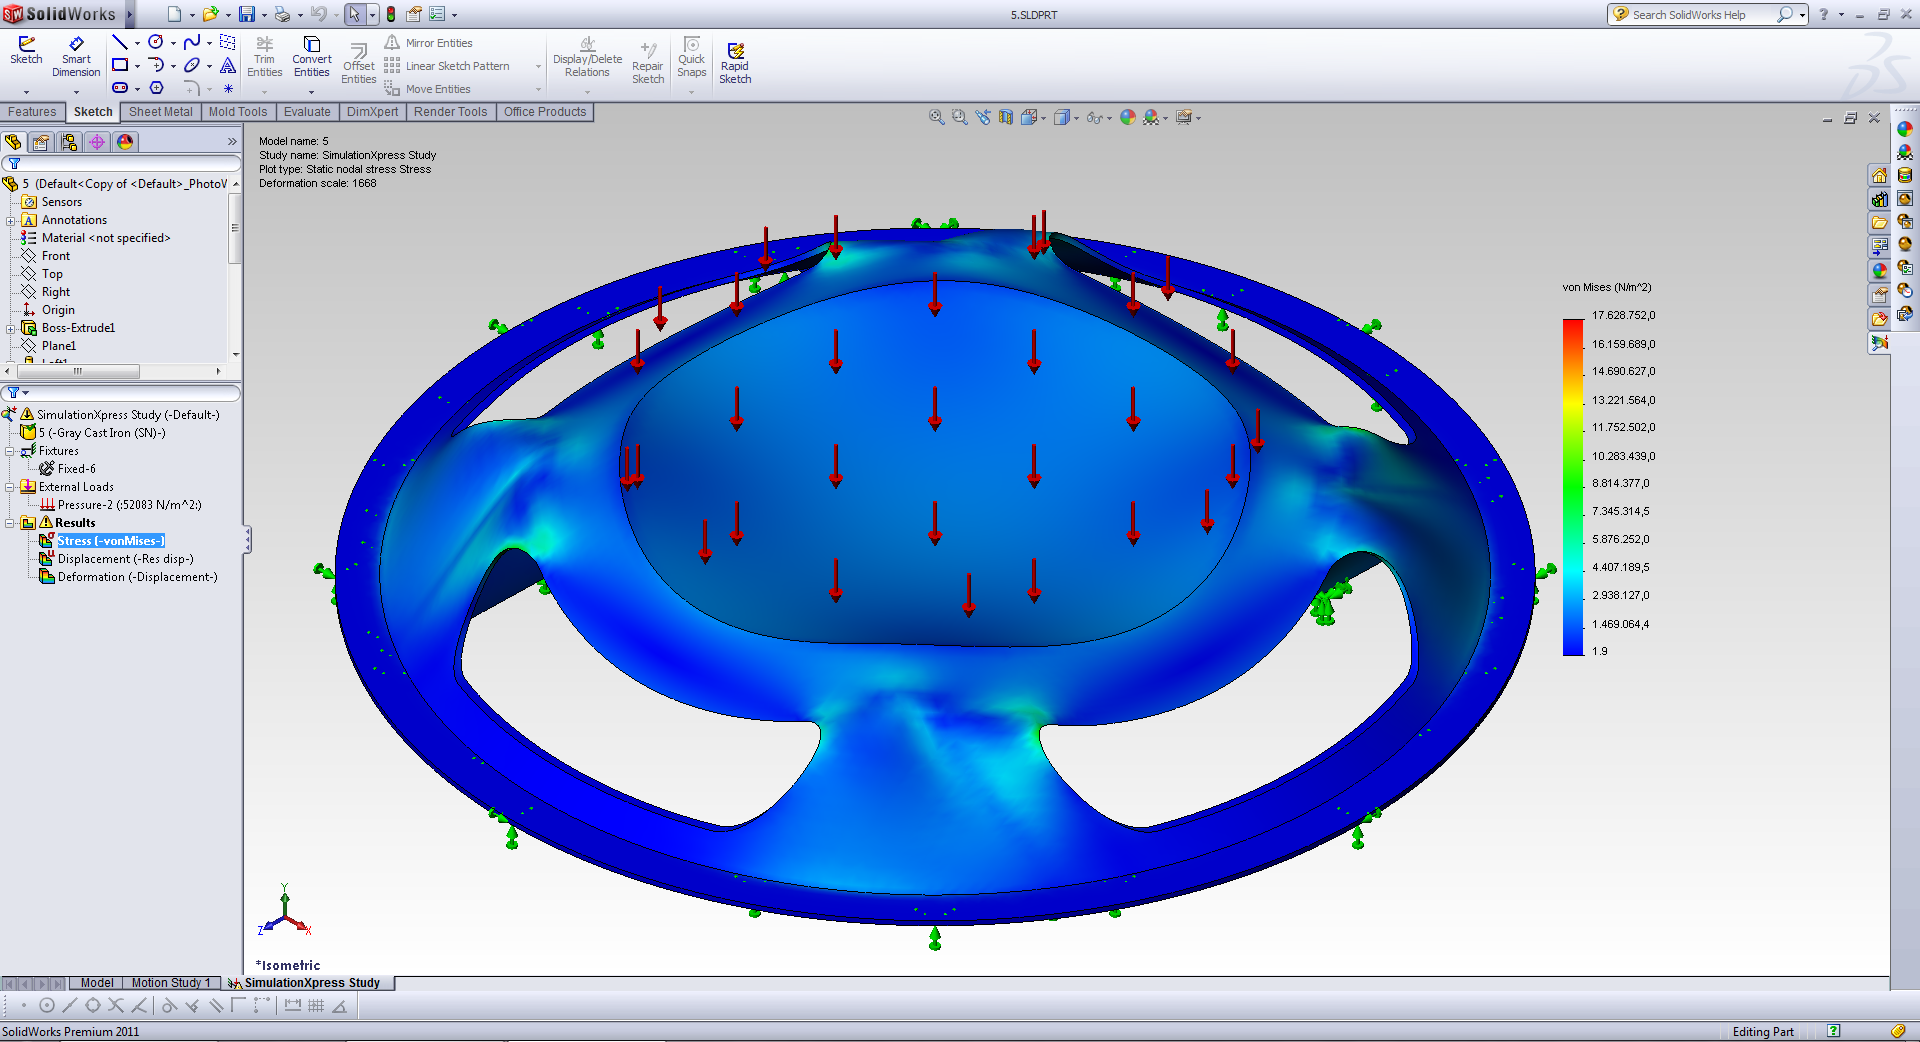
Task: Click Section View icon in view toolbar
Action: coord(1006,117)
